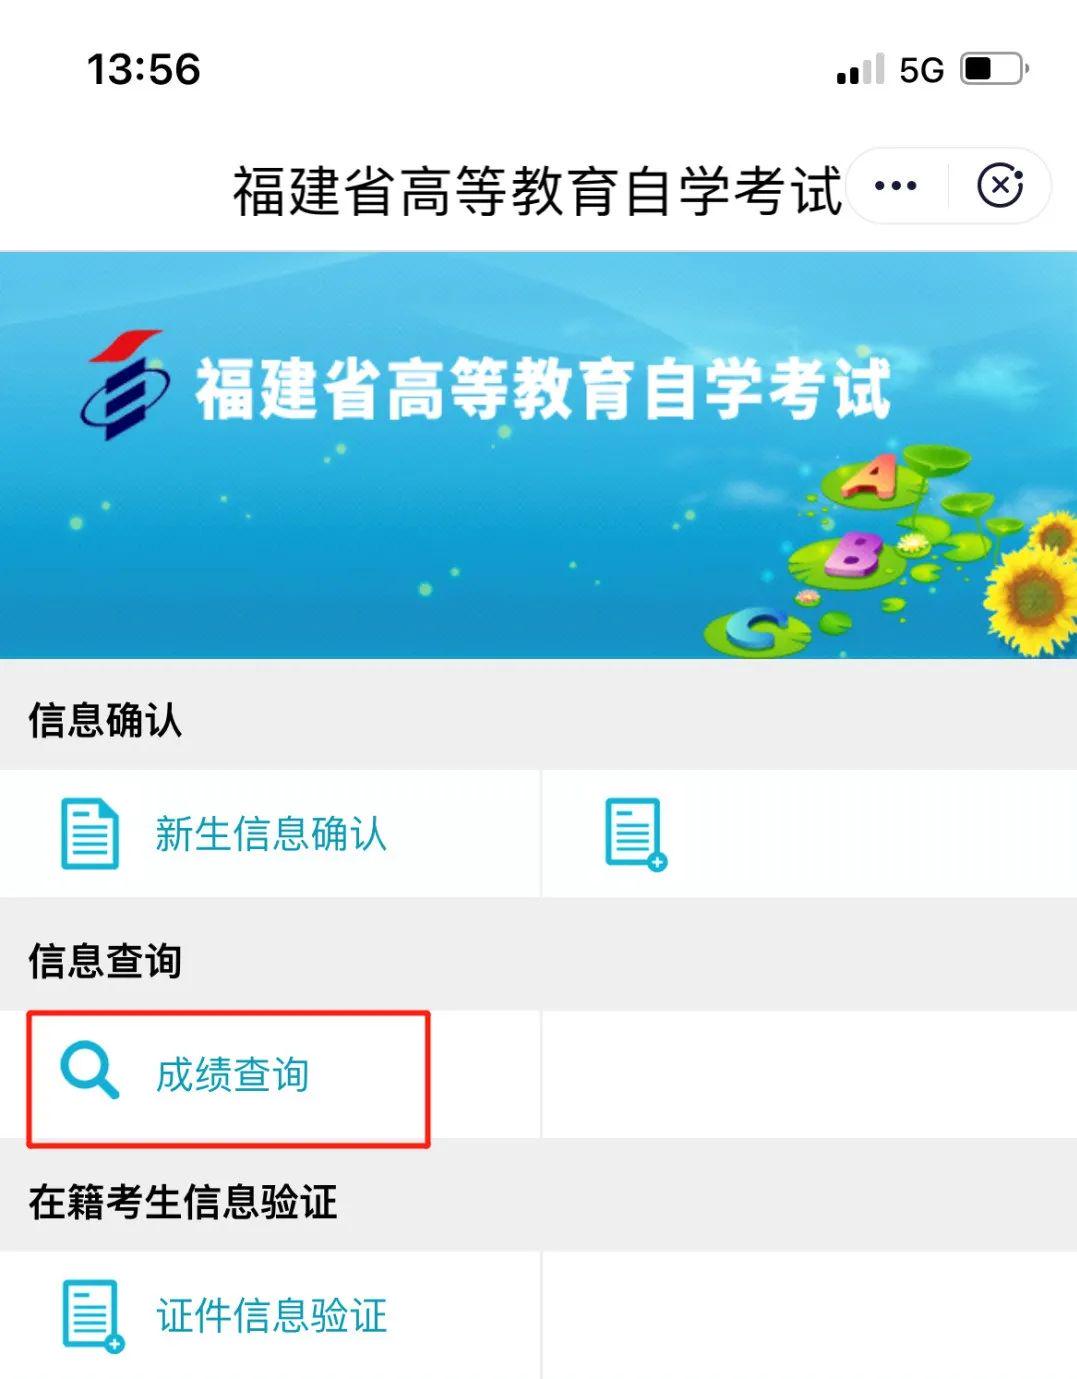Tap the 福建省高等教育自学考试 page title
1077x1379 pixels.
538,190
